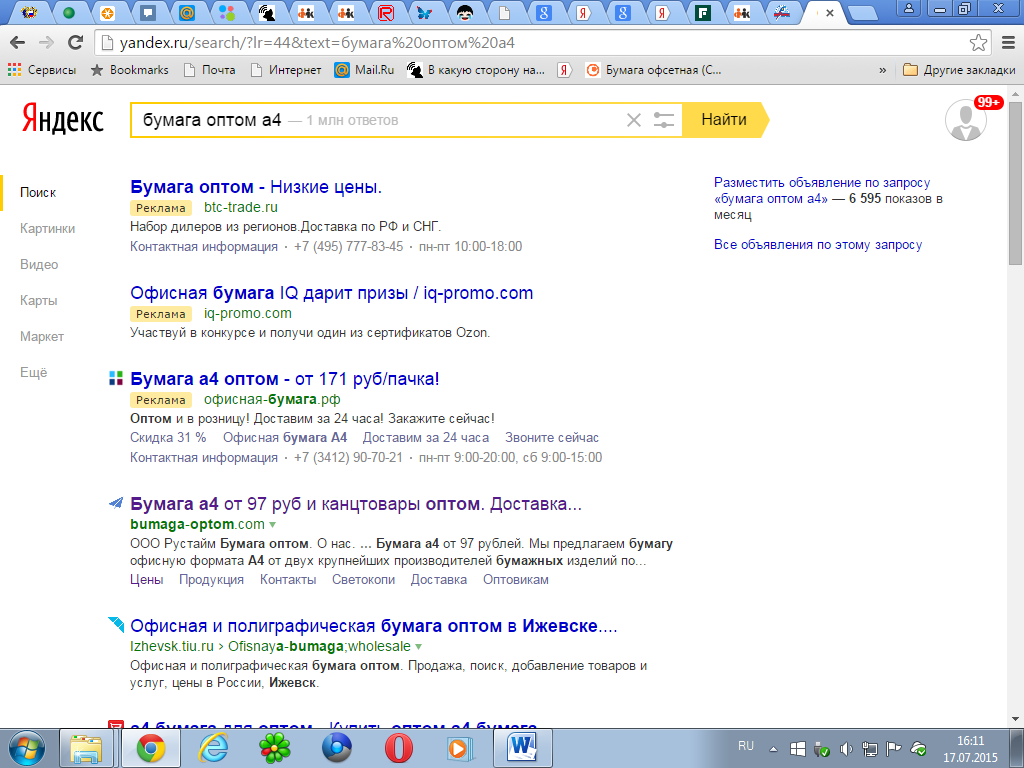1024x768 pixels.
Task: Clear the search query with the X
Action: click(633, 120)
